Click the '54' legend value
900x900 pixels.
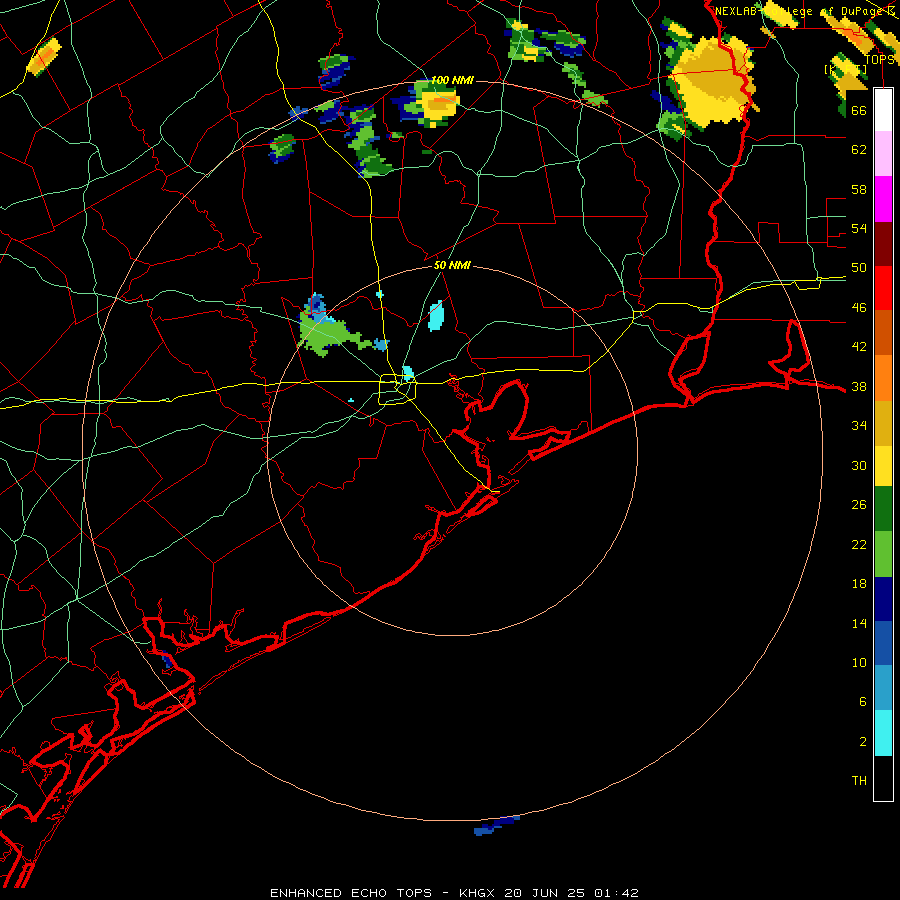(859, 228)
